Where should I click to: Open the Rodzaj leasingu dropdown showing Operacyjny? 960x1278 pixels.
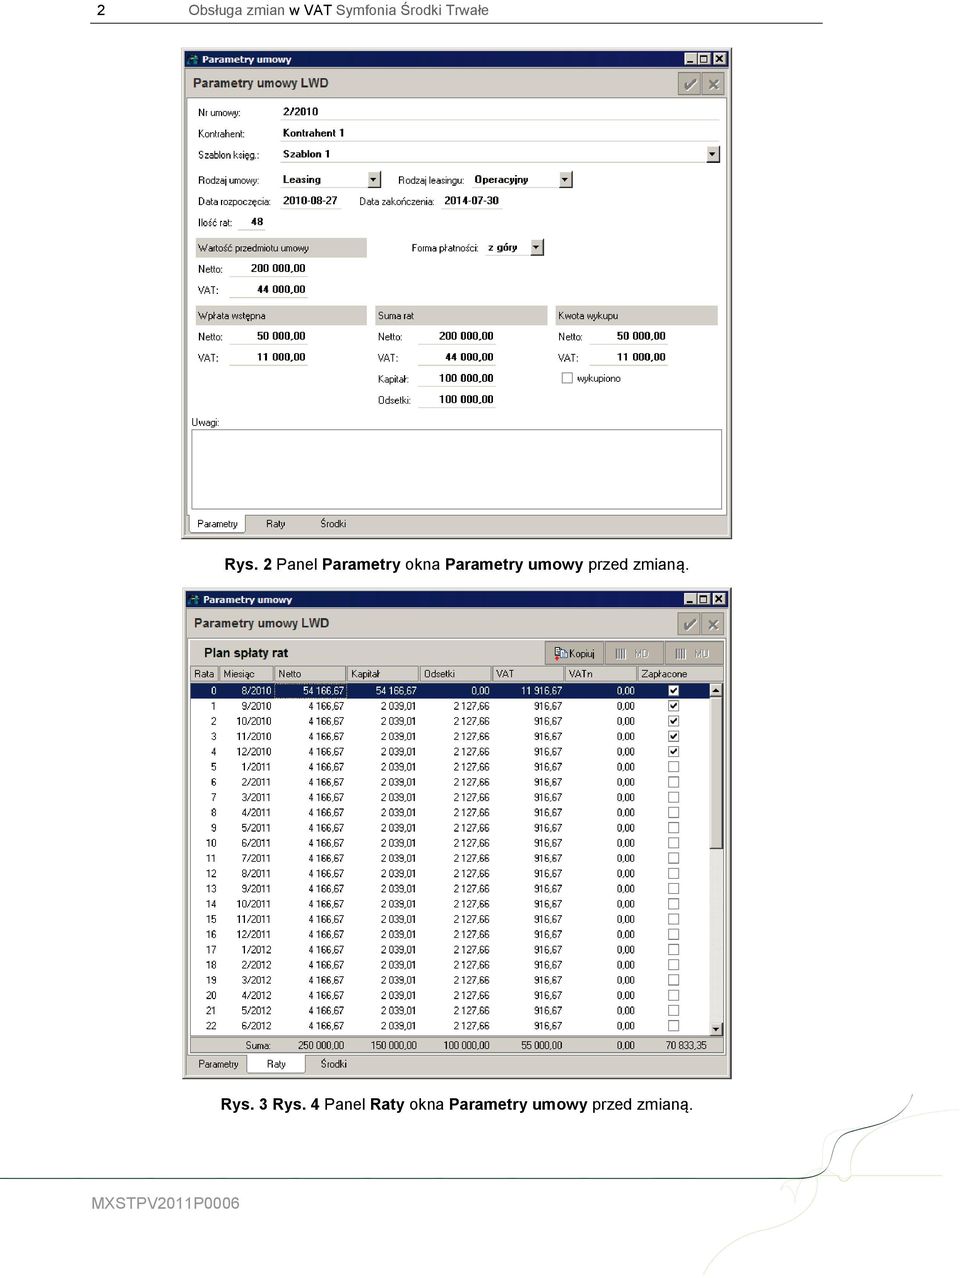565,180
